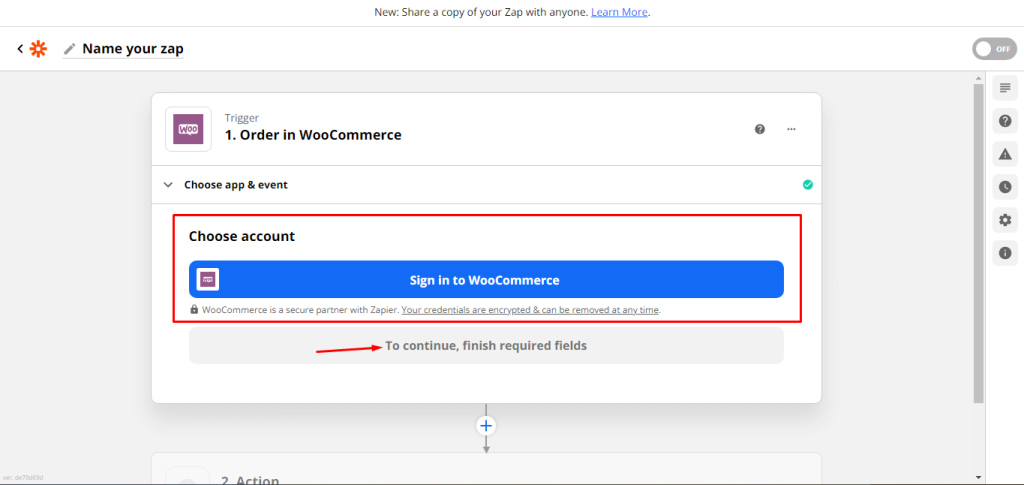The image size is (1024, 485).
Task: Click the scrollbar up arrow
Action: (978, 78)
